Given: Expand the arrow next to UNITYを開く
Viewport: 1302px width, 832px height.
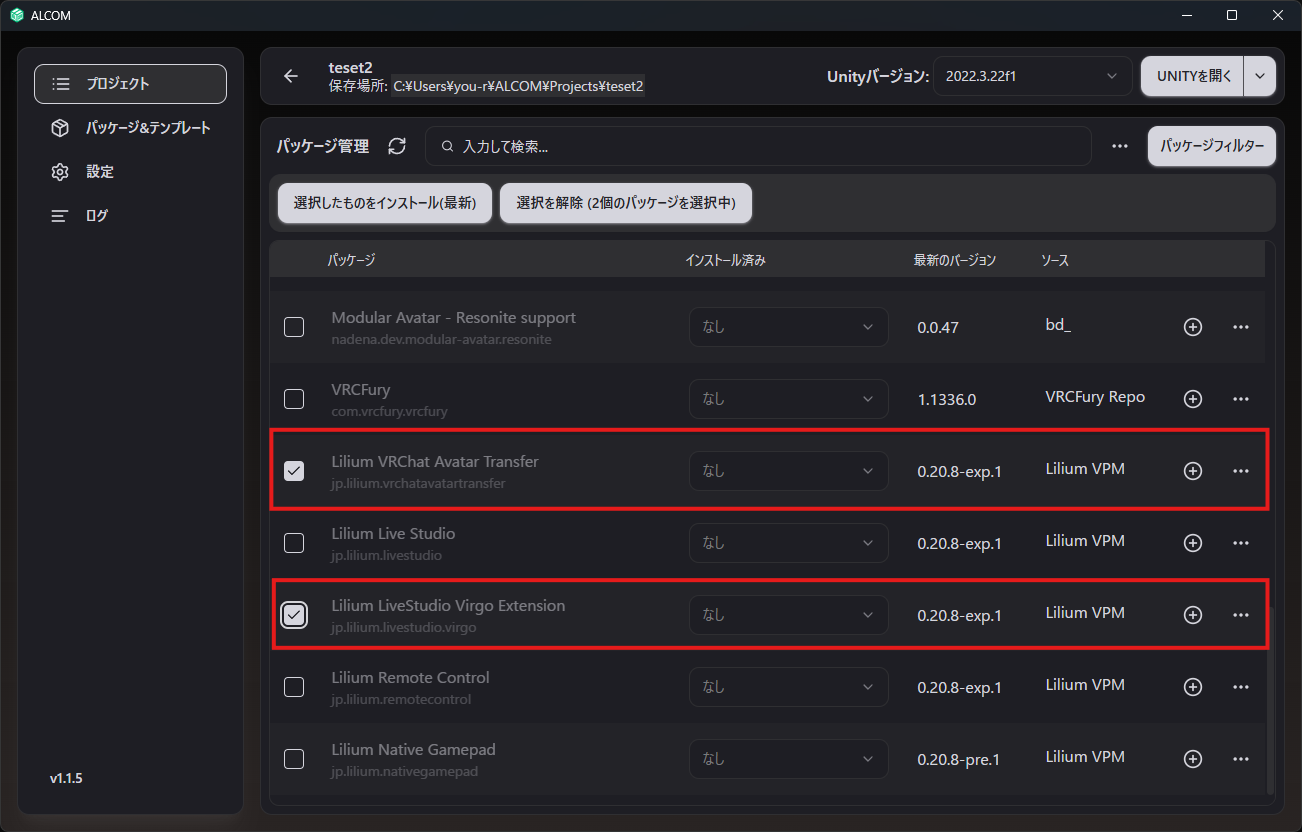Looking at the screenshot, I should [1260, 76].
